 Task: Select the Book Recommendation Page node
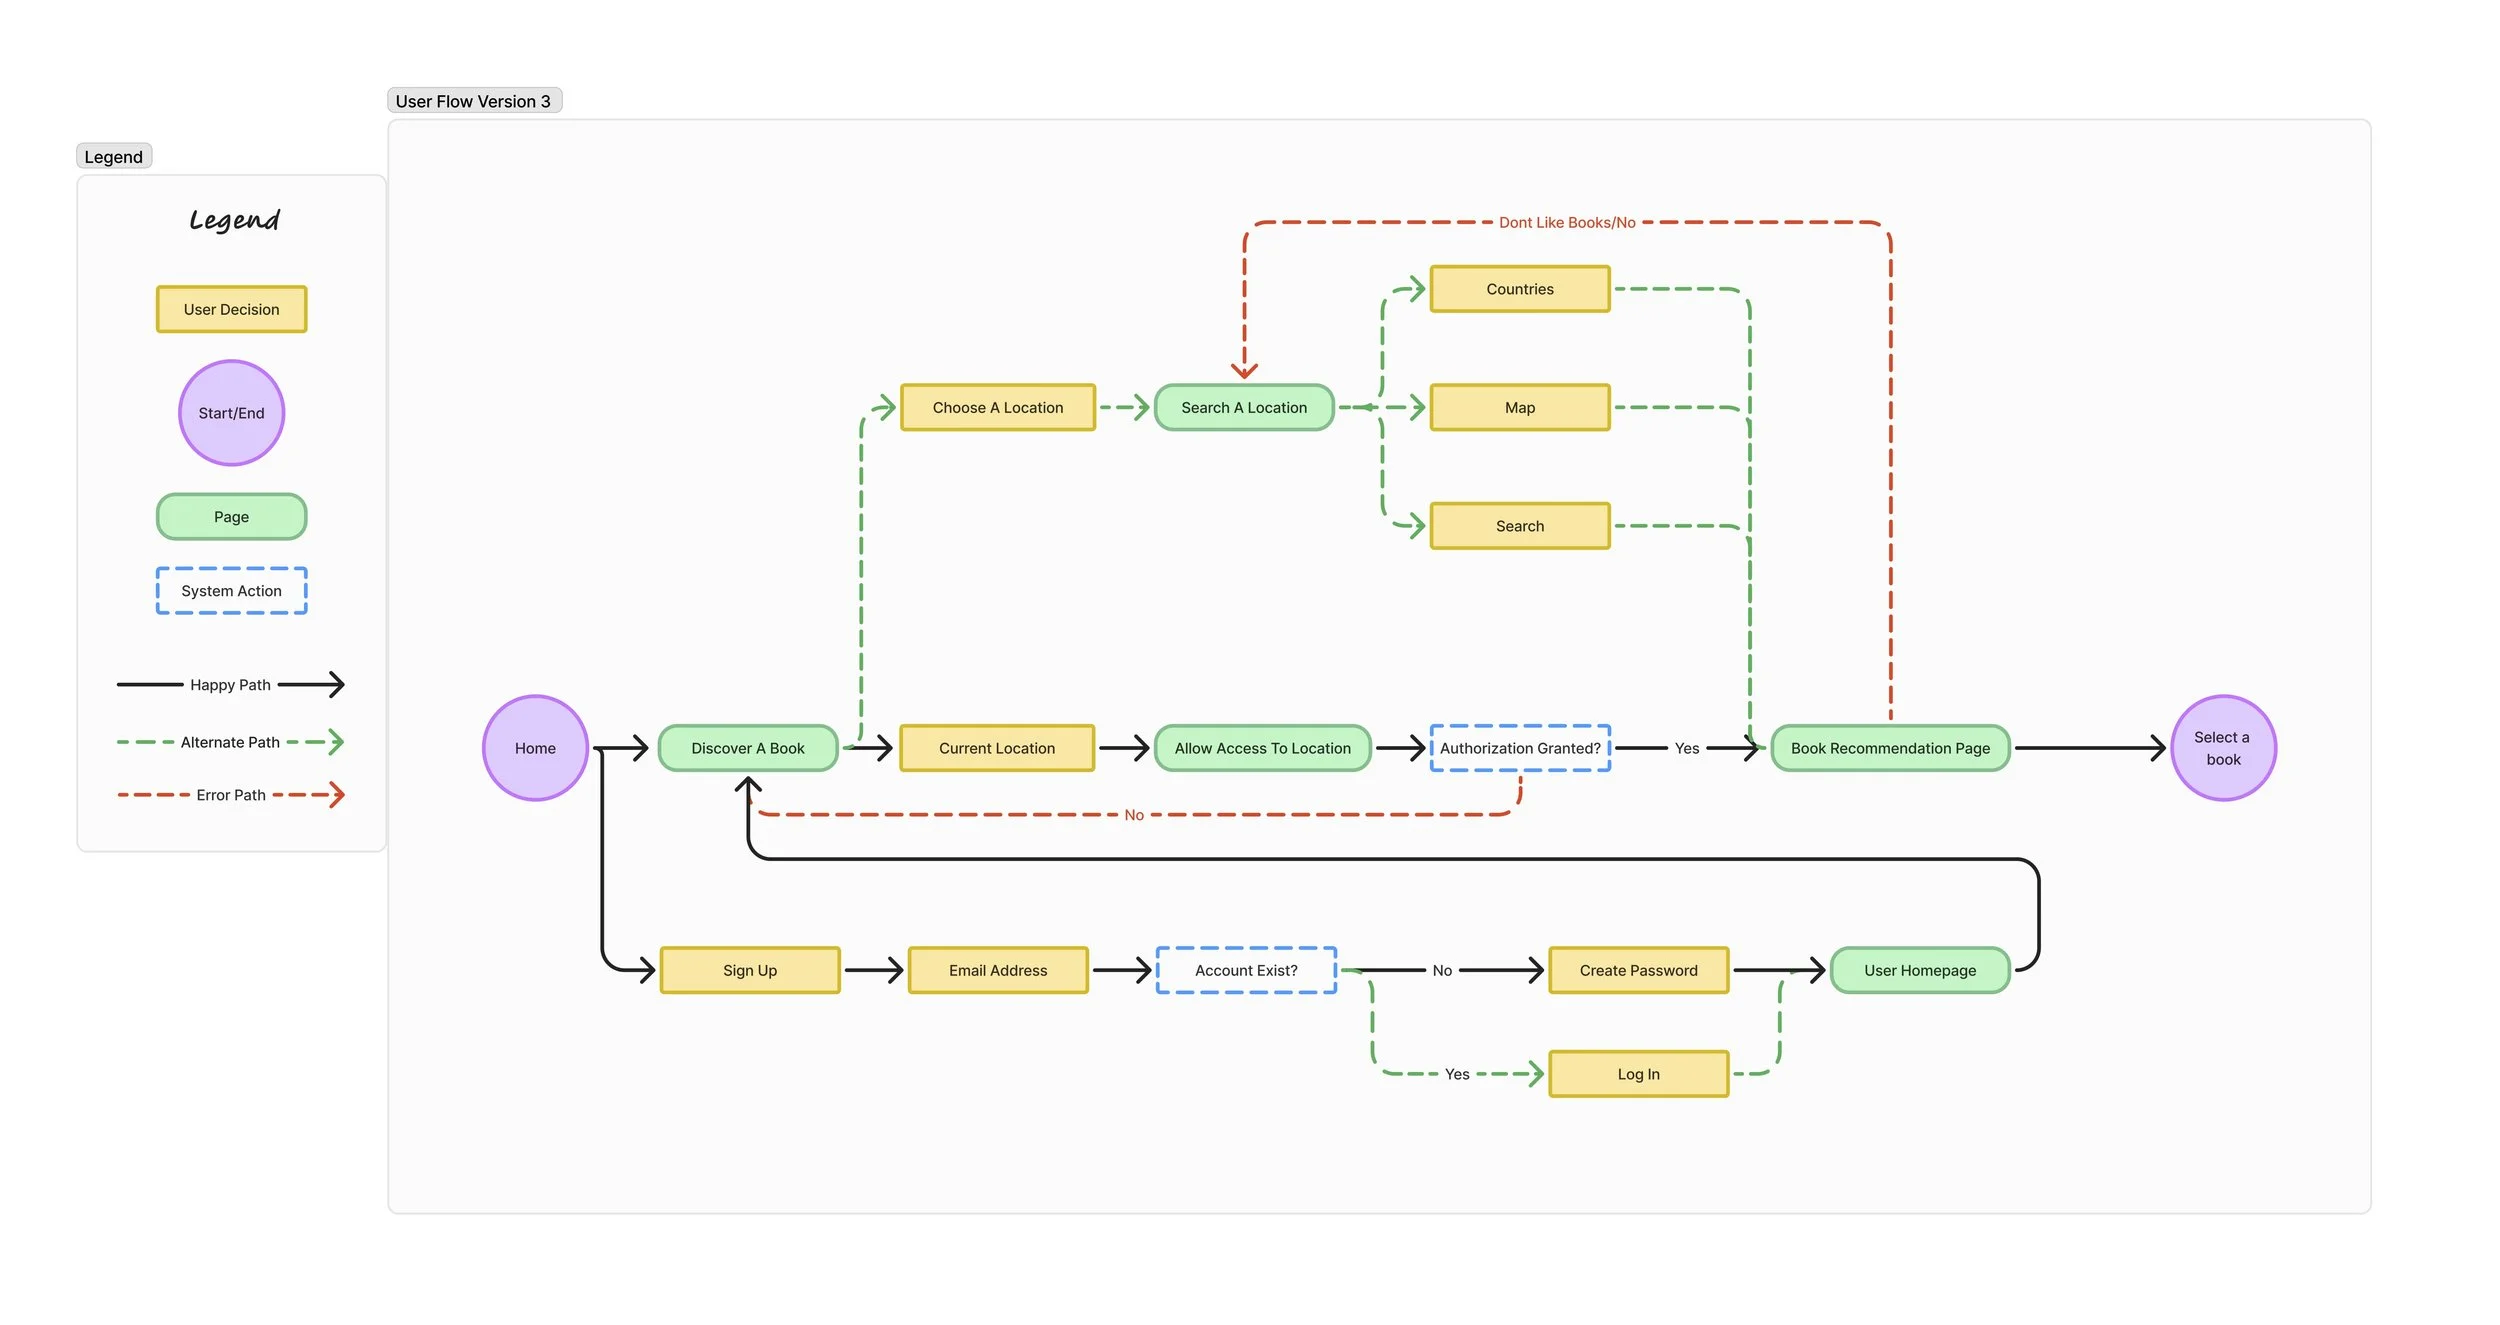pos(1889,748)
